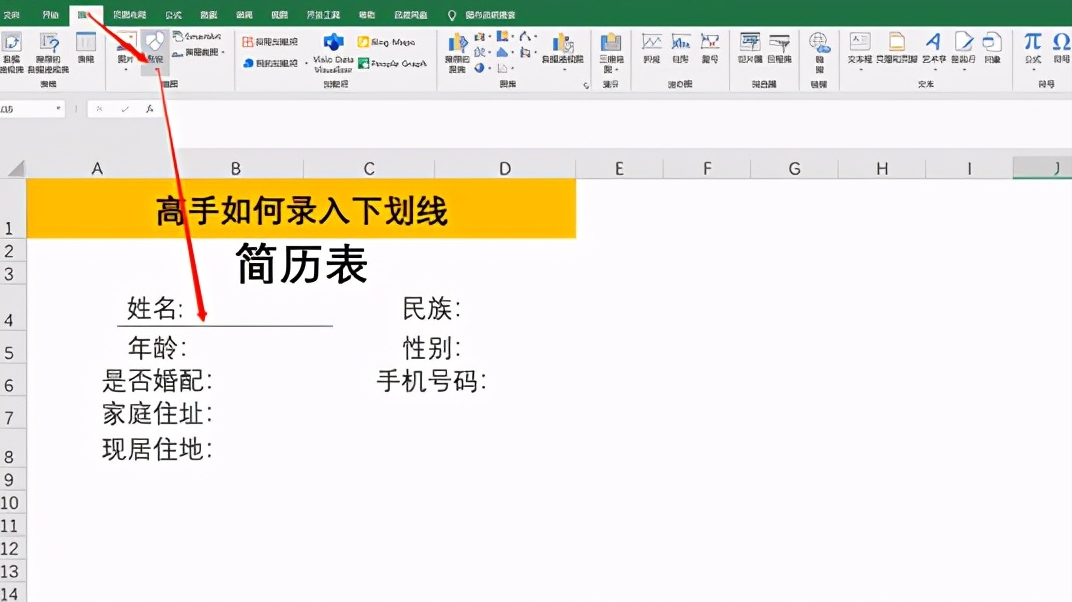This screenshot has width=1072, height=602.
Task: Insert a Text Box
Action: [x=860, y=44]
